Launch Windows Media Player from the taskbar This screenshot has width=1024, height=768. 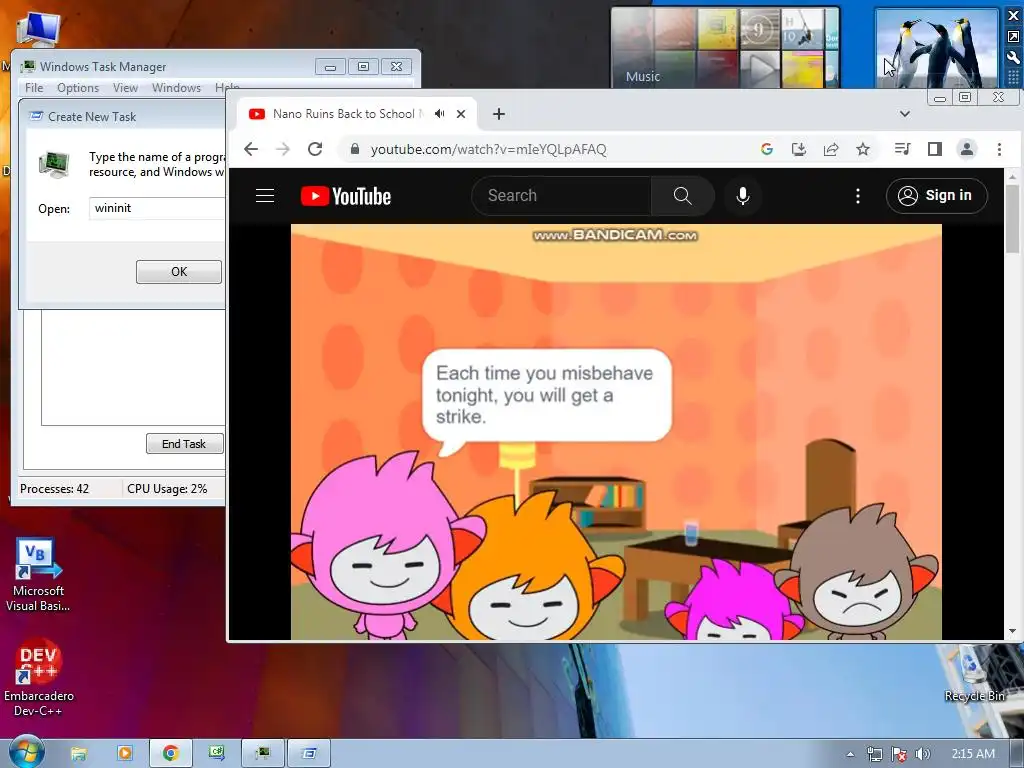click(x=124, y=754)
